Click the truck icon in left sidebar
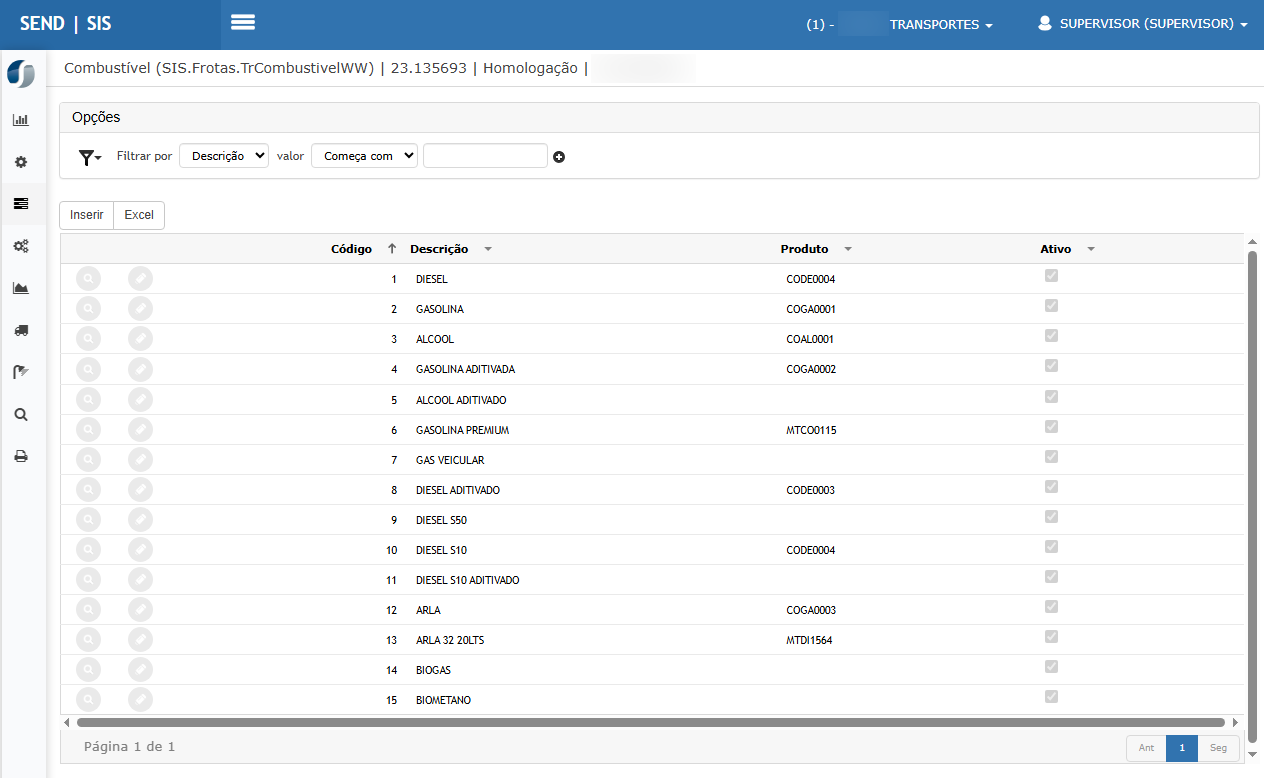The image size is (1264, 778). pyautogui.click(x=21, y=330)
